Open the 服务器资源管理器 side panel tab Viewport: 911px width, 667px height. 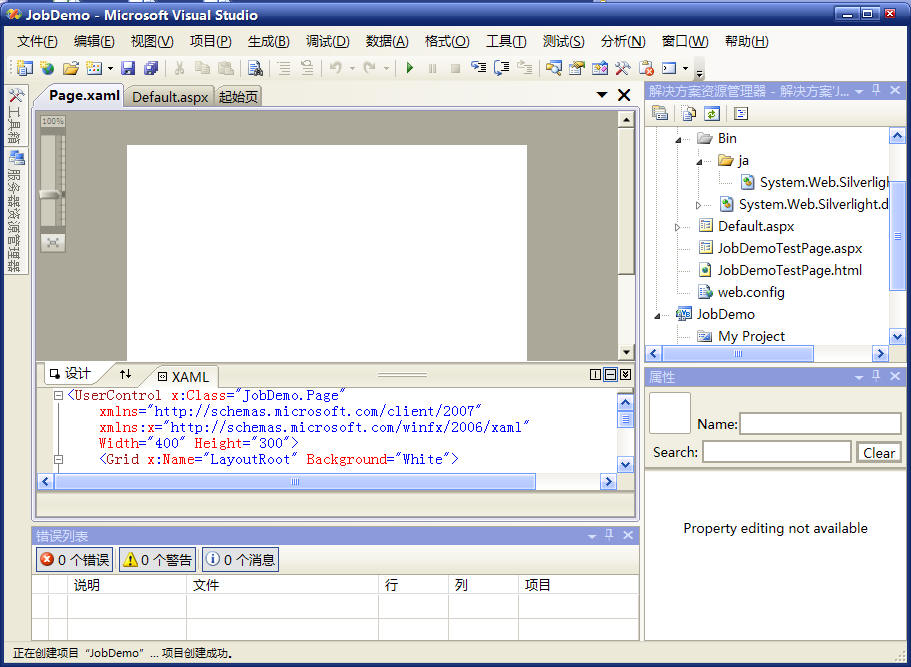[15, 211]
